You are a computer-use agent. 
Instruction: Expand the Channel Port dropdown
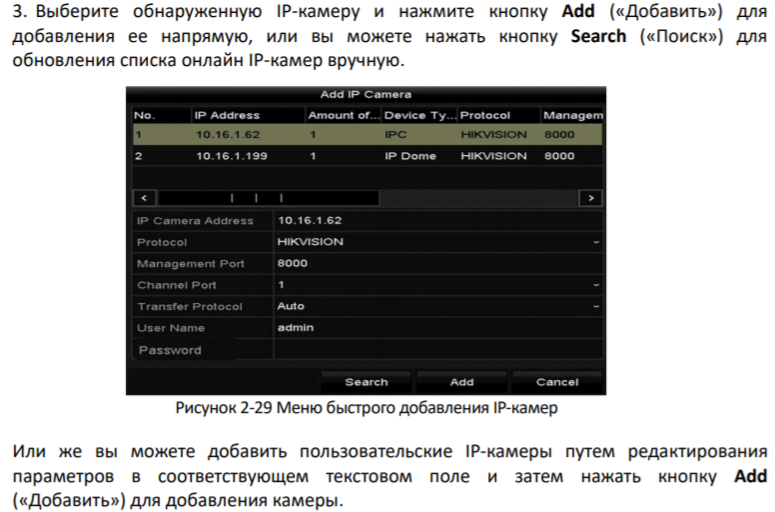tap(438, 285)
